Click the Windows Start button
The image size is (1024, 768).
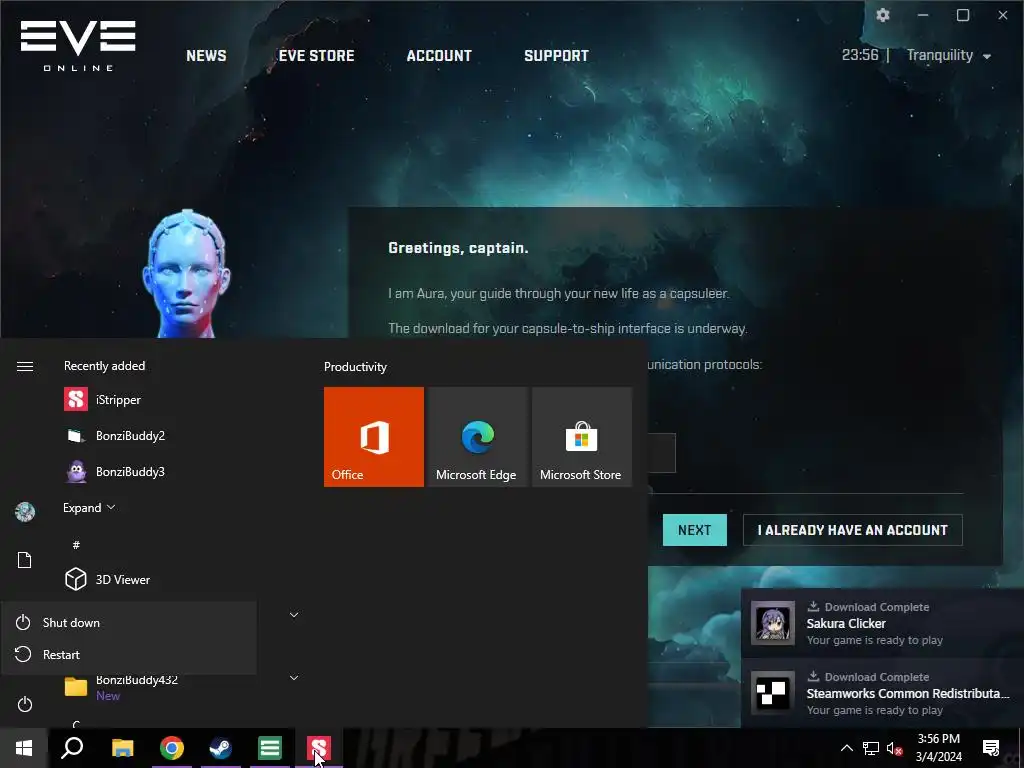click(24, 748)
